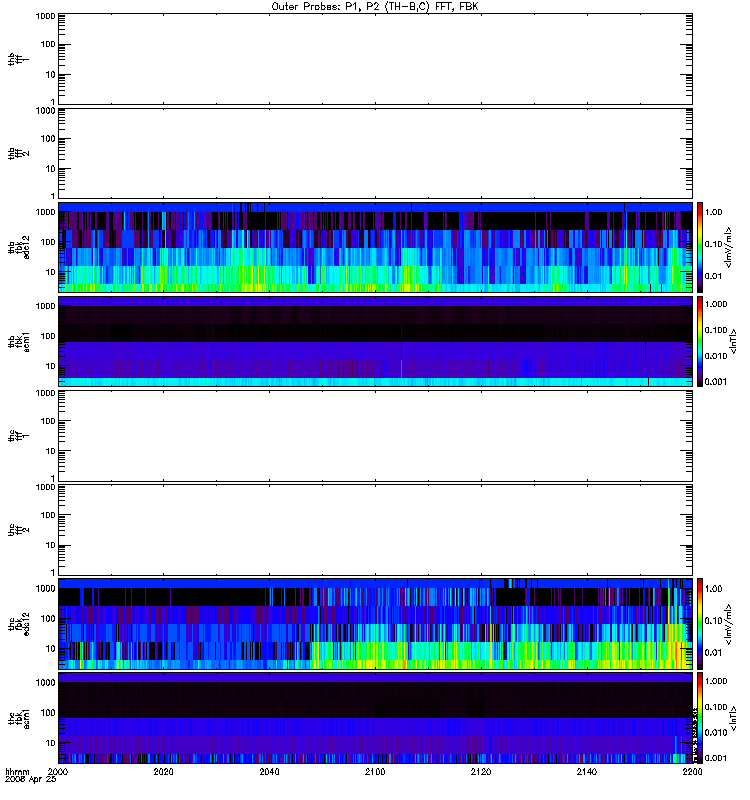Click the empty thc fff 1 plot panel
Viewport: 750px width, 800px height.
coord(375,436)
